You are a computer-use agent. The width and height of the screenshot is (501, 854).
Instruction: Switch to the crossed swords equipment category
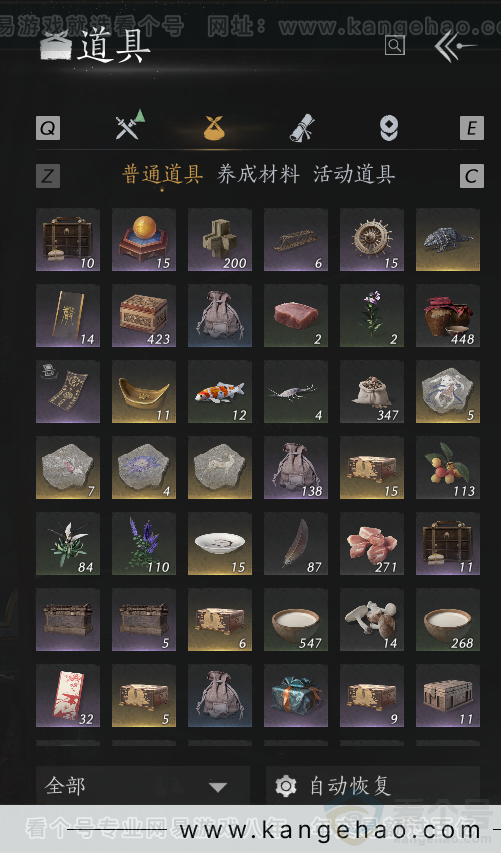[130, 125]
